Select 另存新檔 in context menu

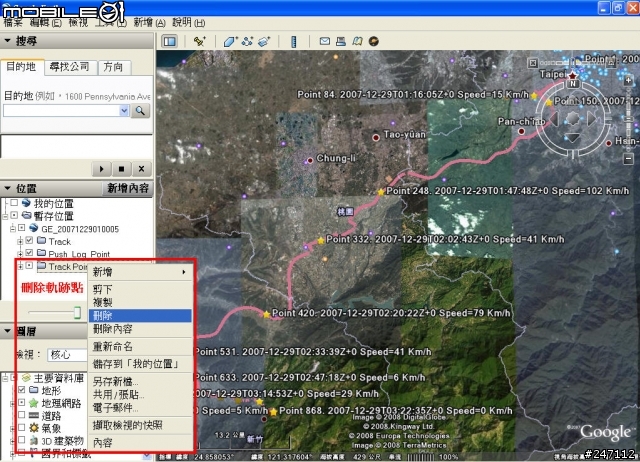pos(140,382)
